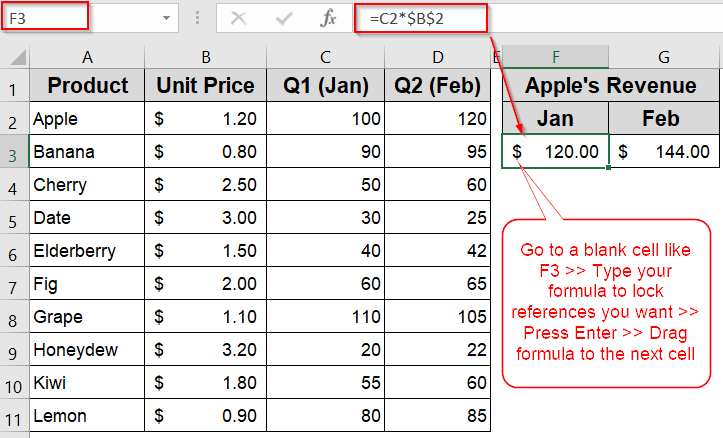Select row 6 header

[x=14, y=250]
